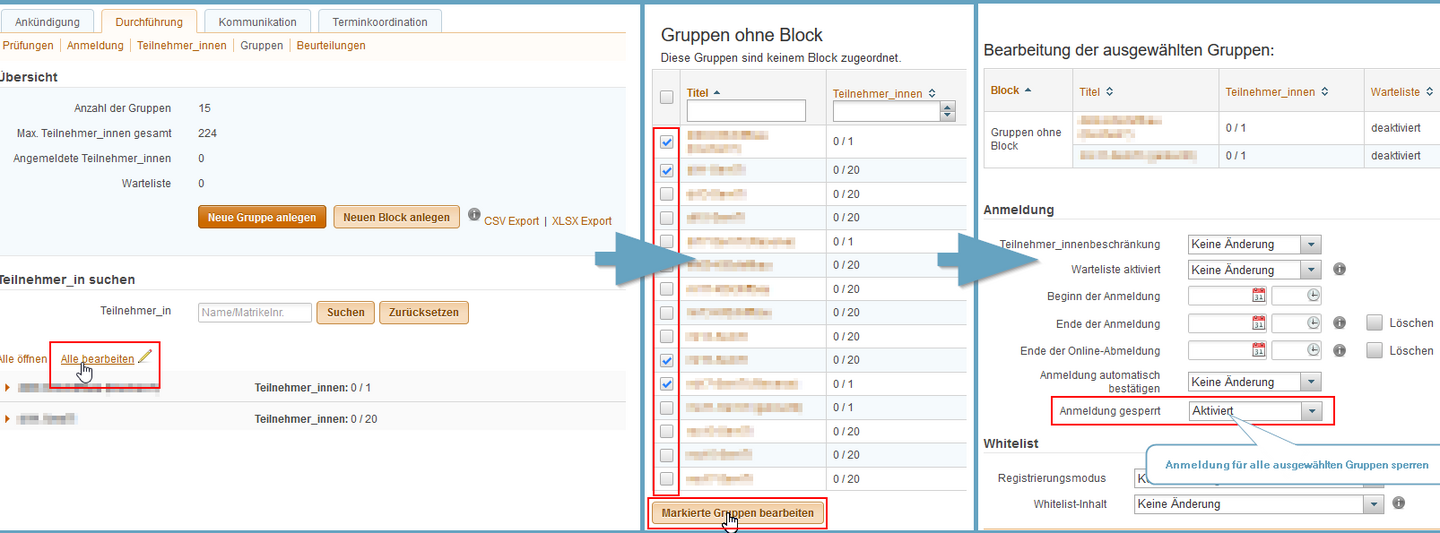Viewport: 1440px width, 533px height.
Task: Switch to the Kommunikation tab
Action: (257, 21)
